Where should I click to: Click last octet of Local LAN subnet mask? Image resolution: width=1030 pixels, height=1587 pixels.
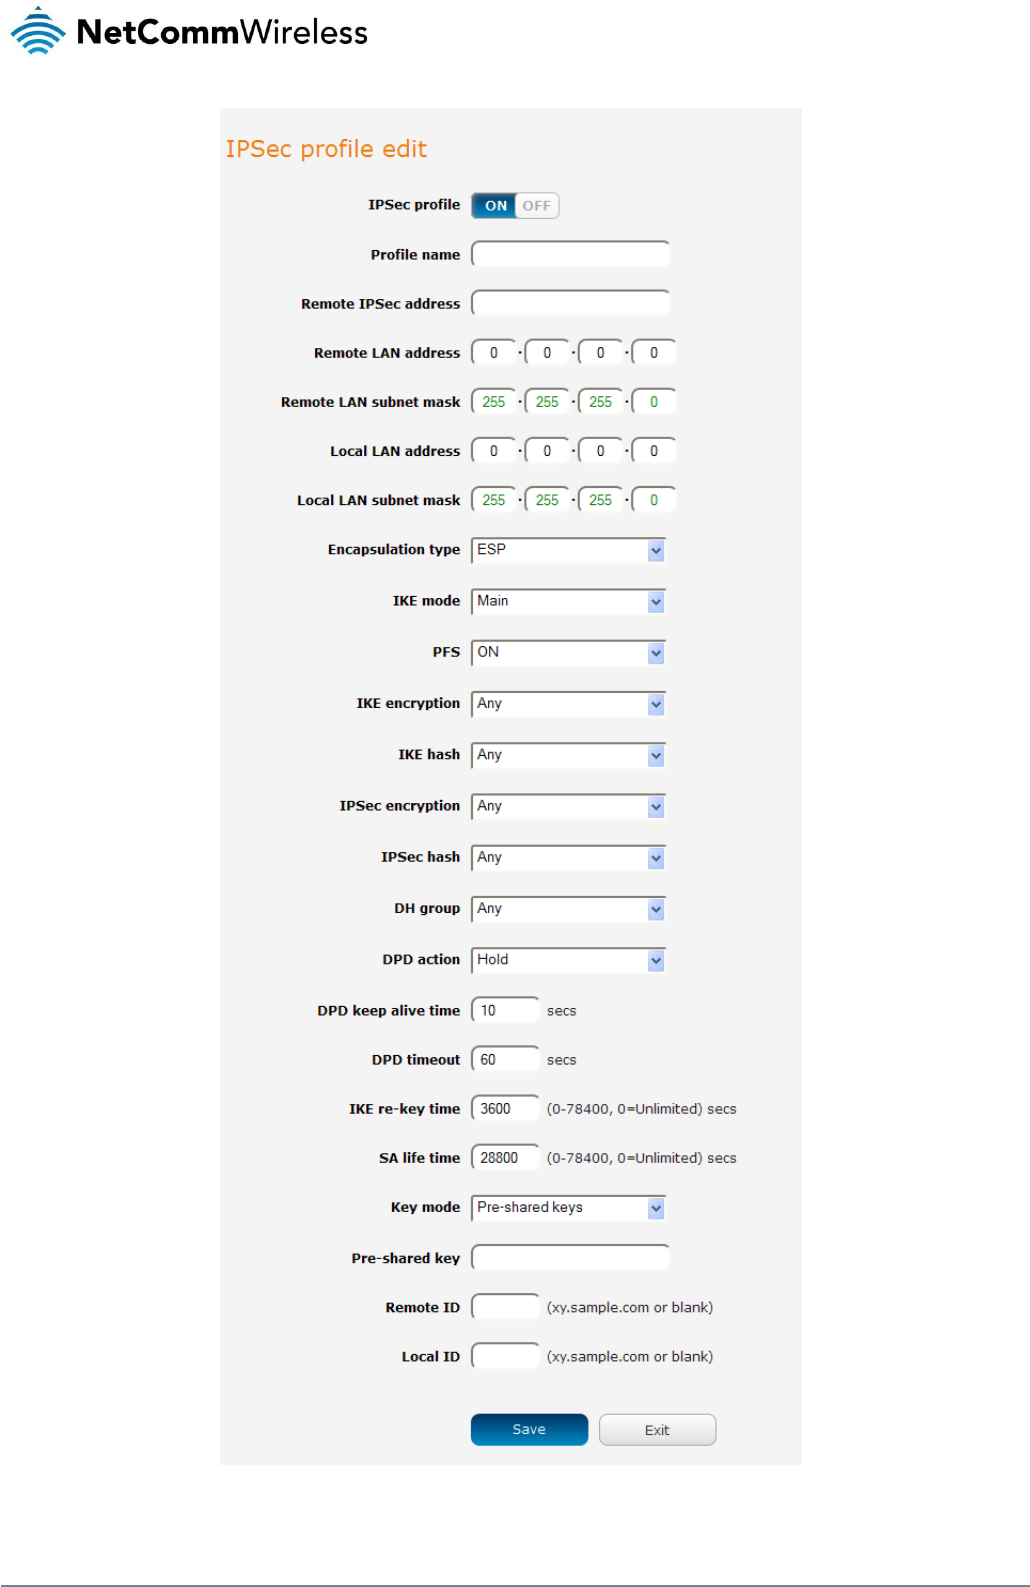654,500
